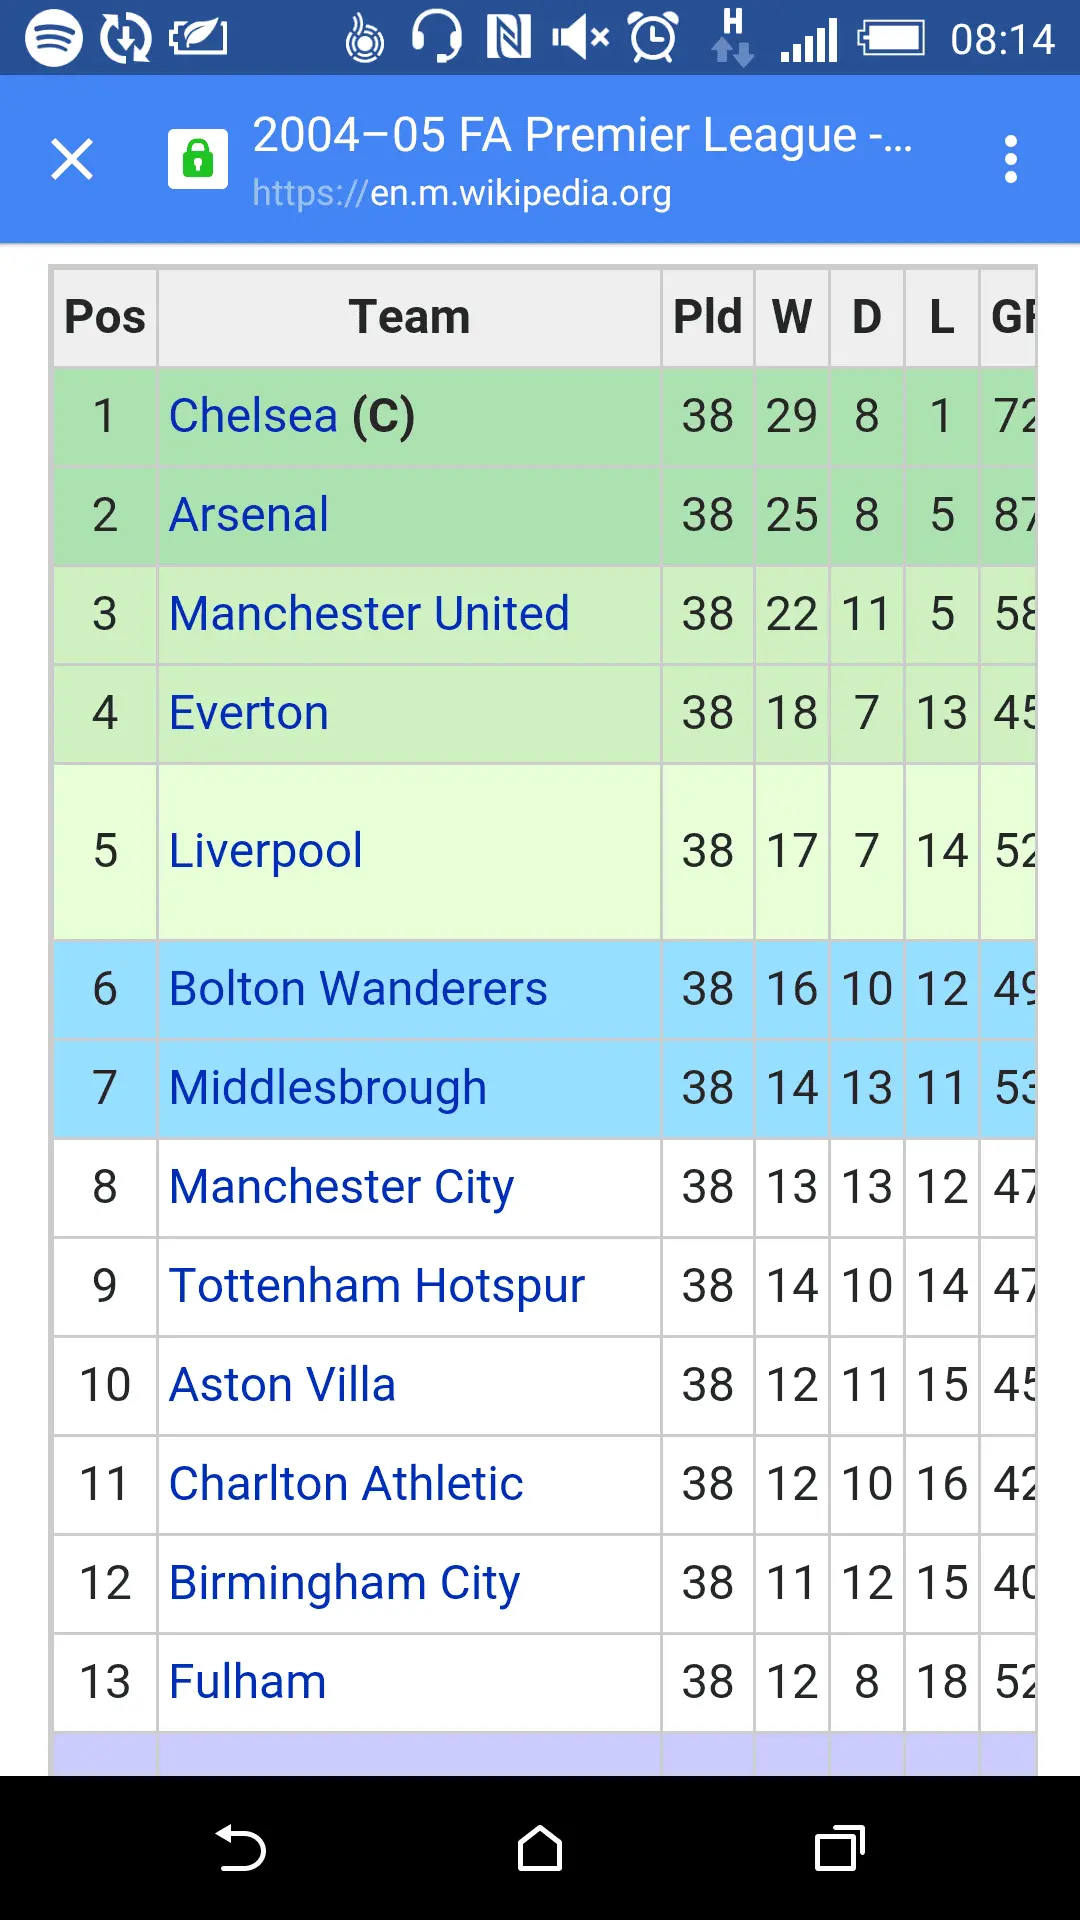Open the three-dot overflow menu
Image resolution: width=1080 pixels, height=1920 pixels.
[x=1011, y=159]
